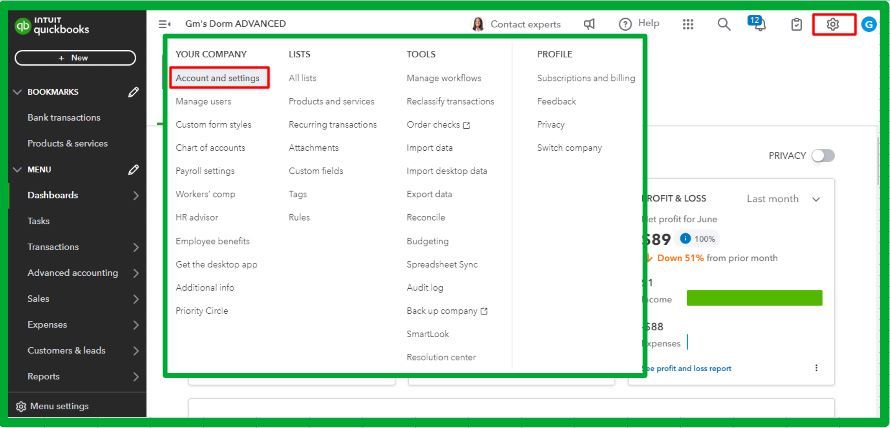The height and width of the screenshot is (428, 890).
Task: Click the green Income bar
Action: [754, 298]
